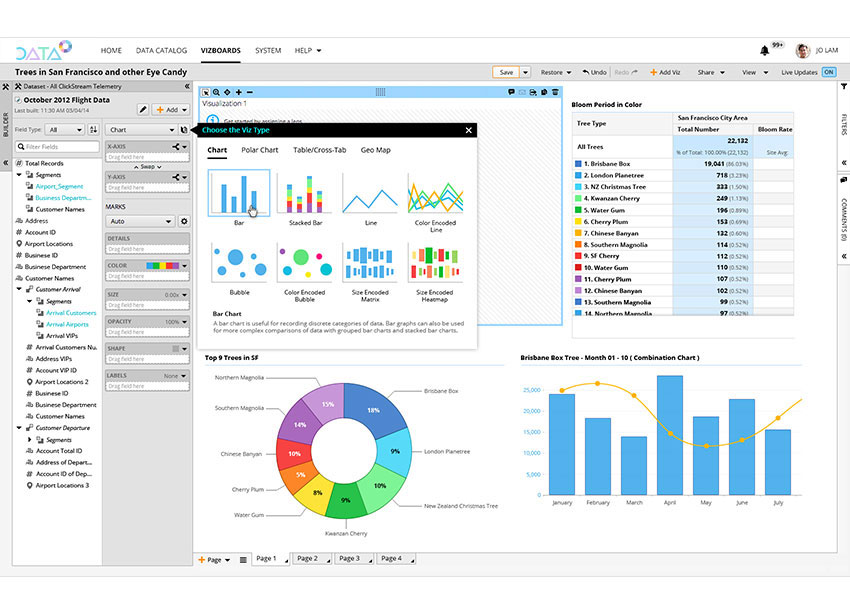Image resolution: width=850 pixels, height=590 pixels.
Task: Open the Filters funnel icon on right sidebar
Action: (843, 88)
